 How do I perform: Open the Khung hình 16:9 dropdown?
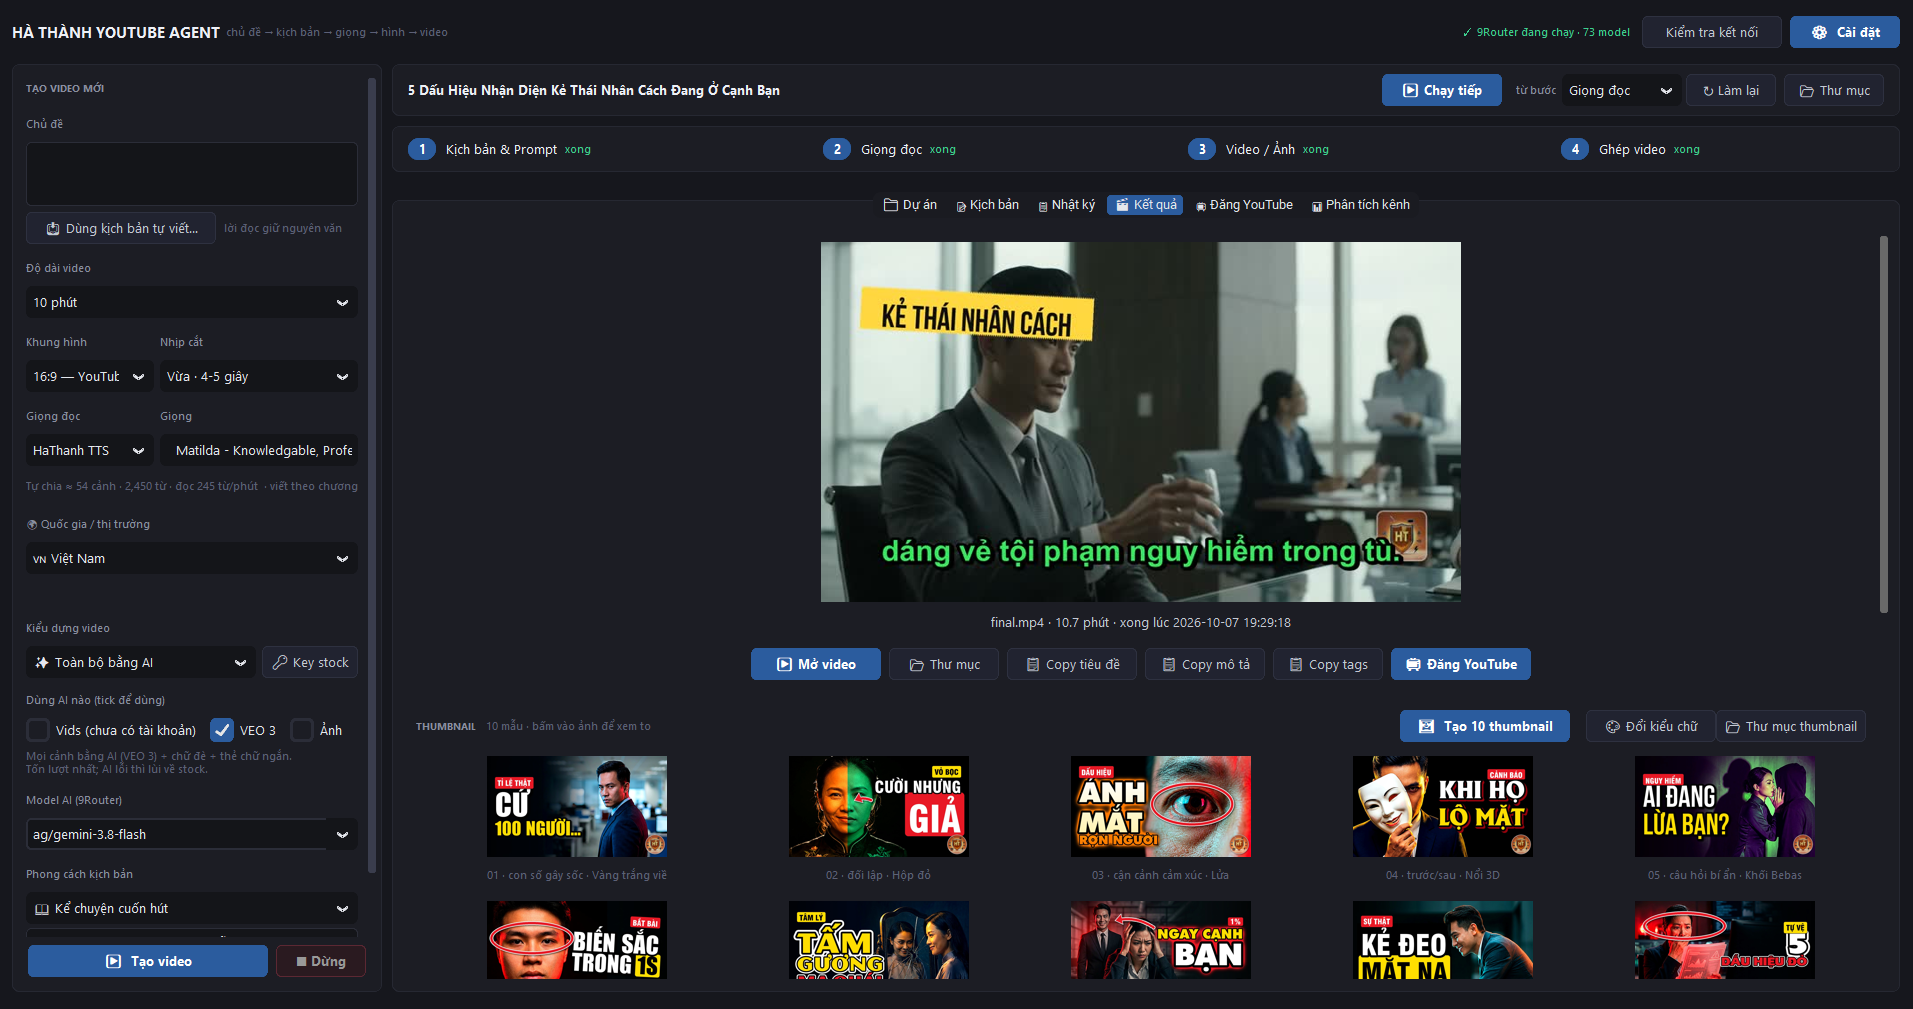(89, 376)
